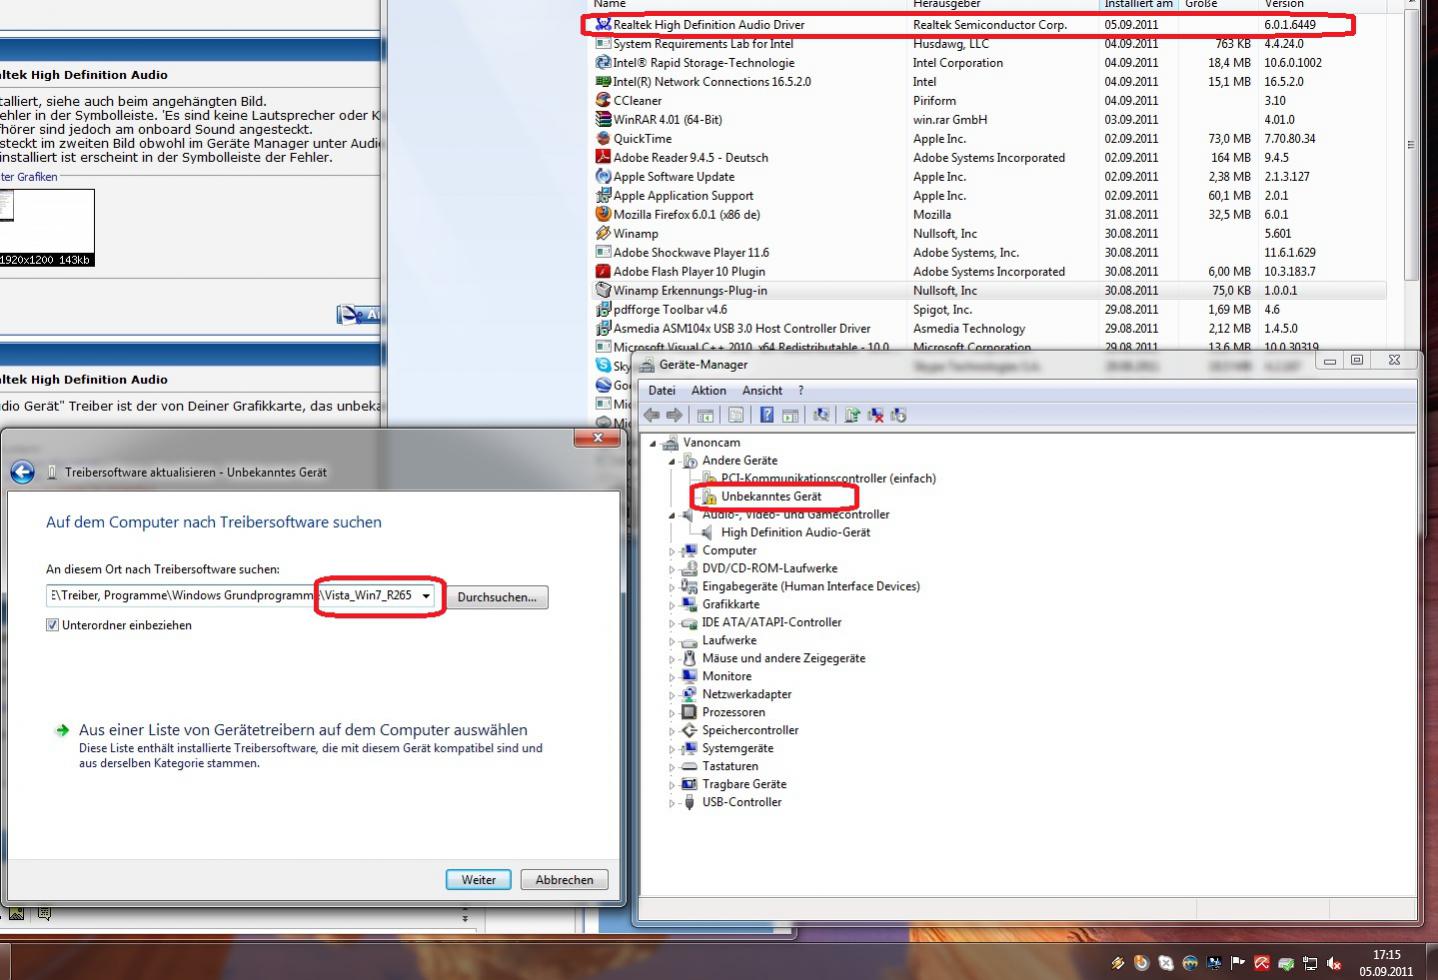The image size is (1438, 980).
Task: Click blue help icon in Geräte-Manager toolbar
Action: (767, 415)
